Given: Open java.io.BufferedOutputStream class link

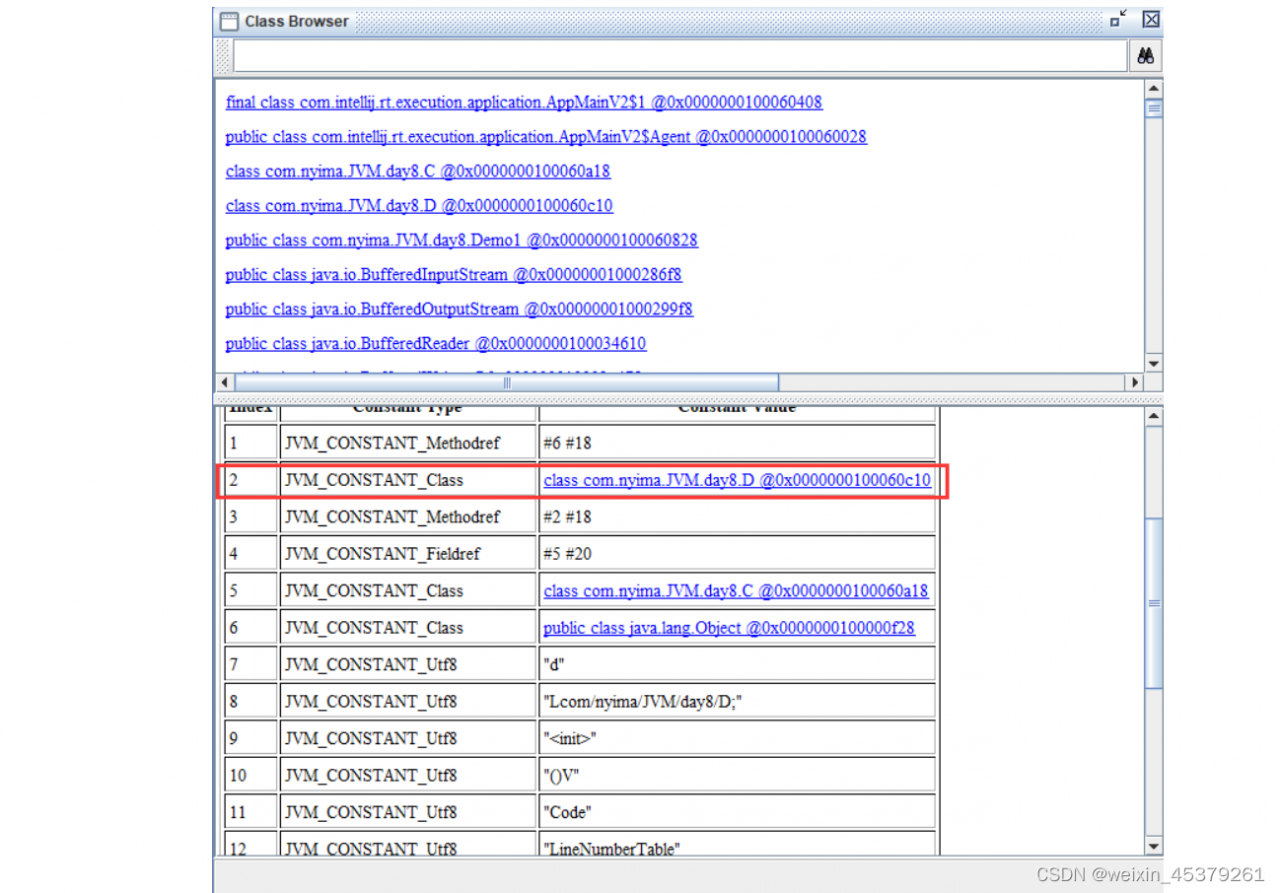Looking at the screenshot, I should tap(459, 309).
